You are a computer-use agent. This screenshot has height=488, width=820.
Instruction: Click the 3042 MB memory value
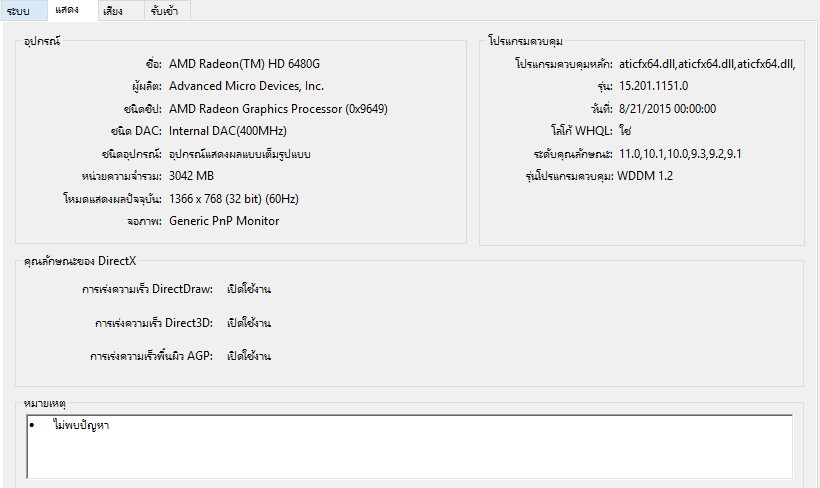192,176
